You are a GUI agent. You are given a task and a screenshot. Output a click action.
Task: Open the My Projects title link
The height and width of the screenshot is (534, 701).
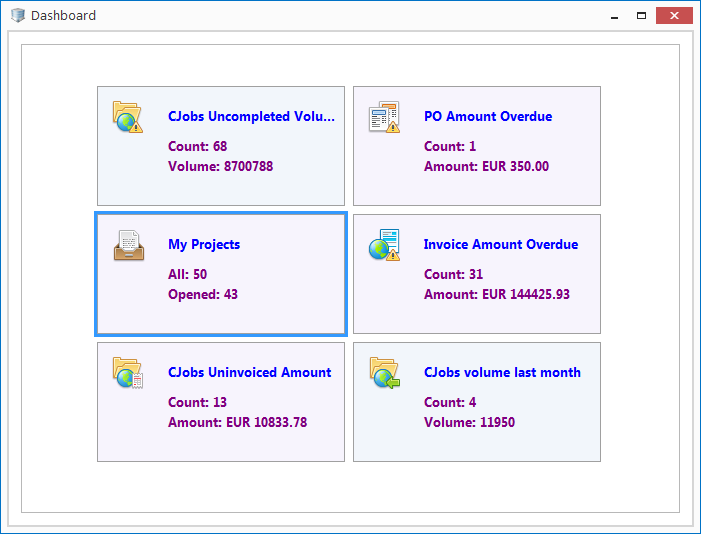tap(204, 244)
